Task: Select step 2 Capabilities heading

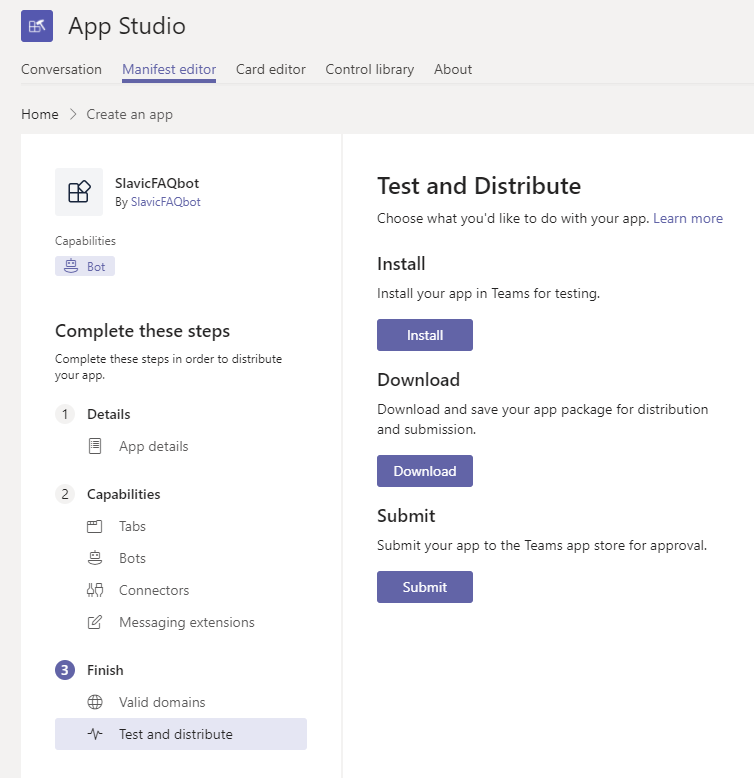Action: click(124, 494)
